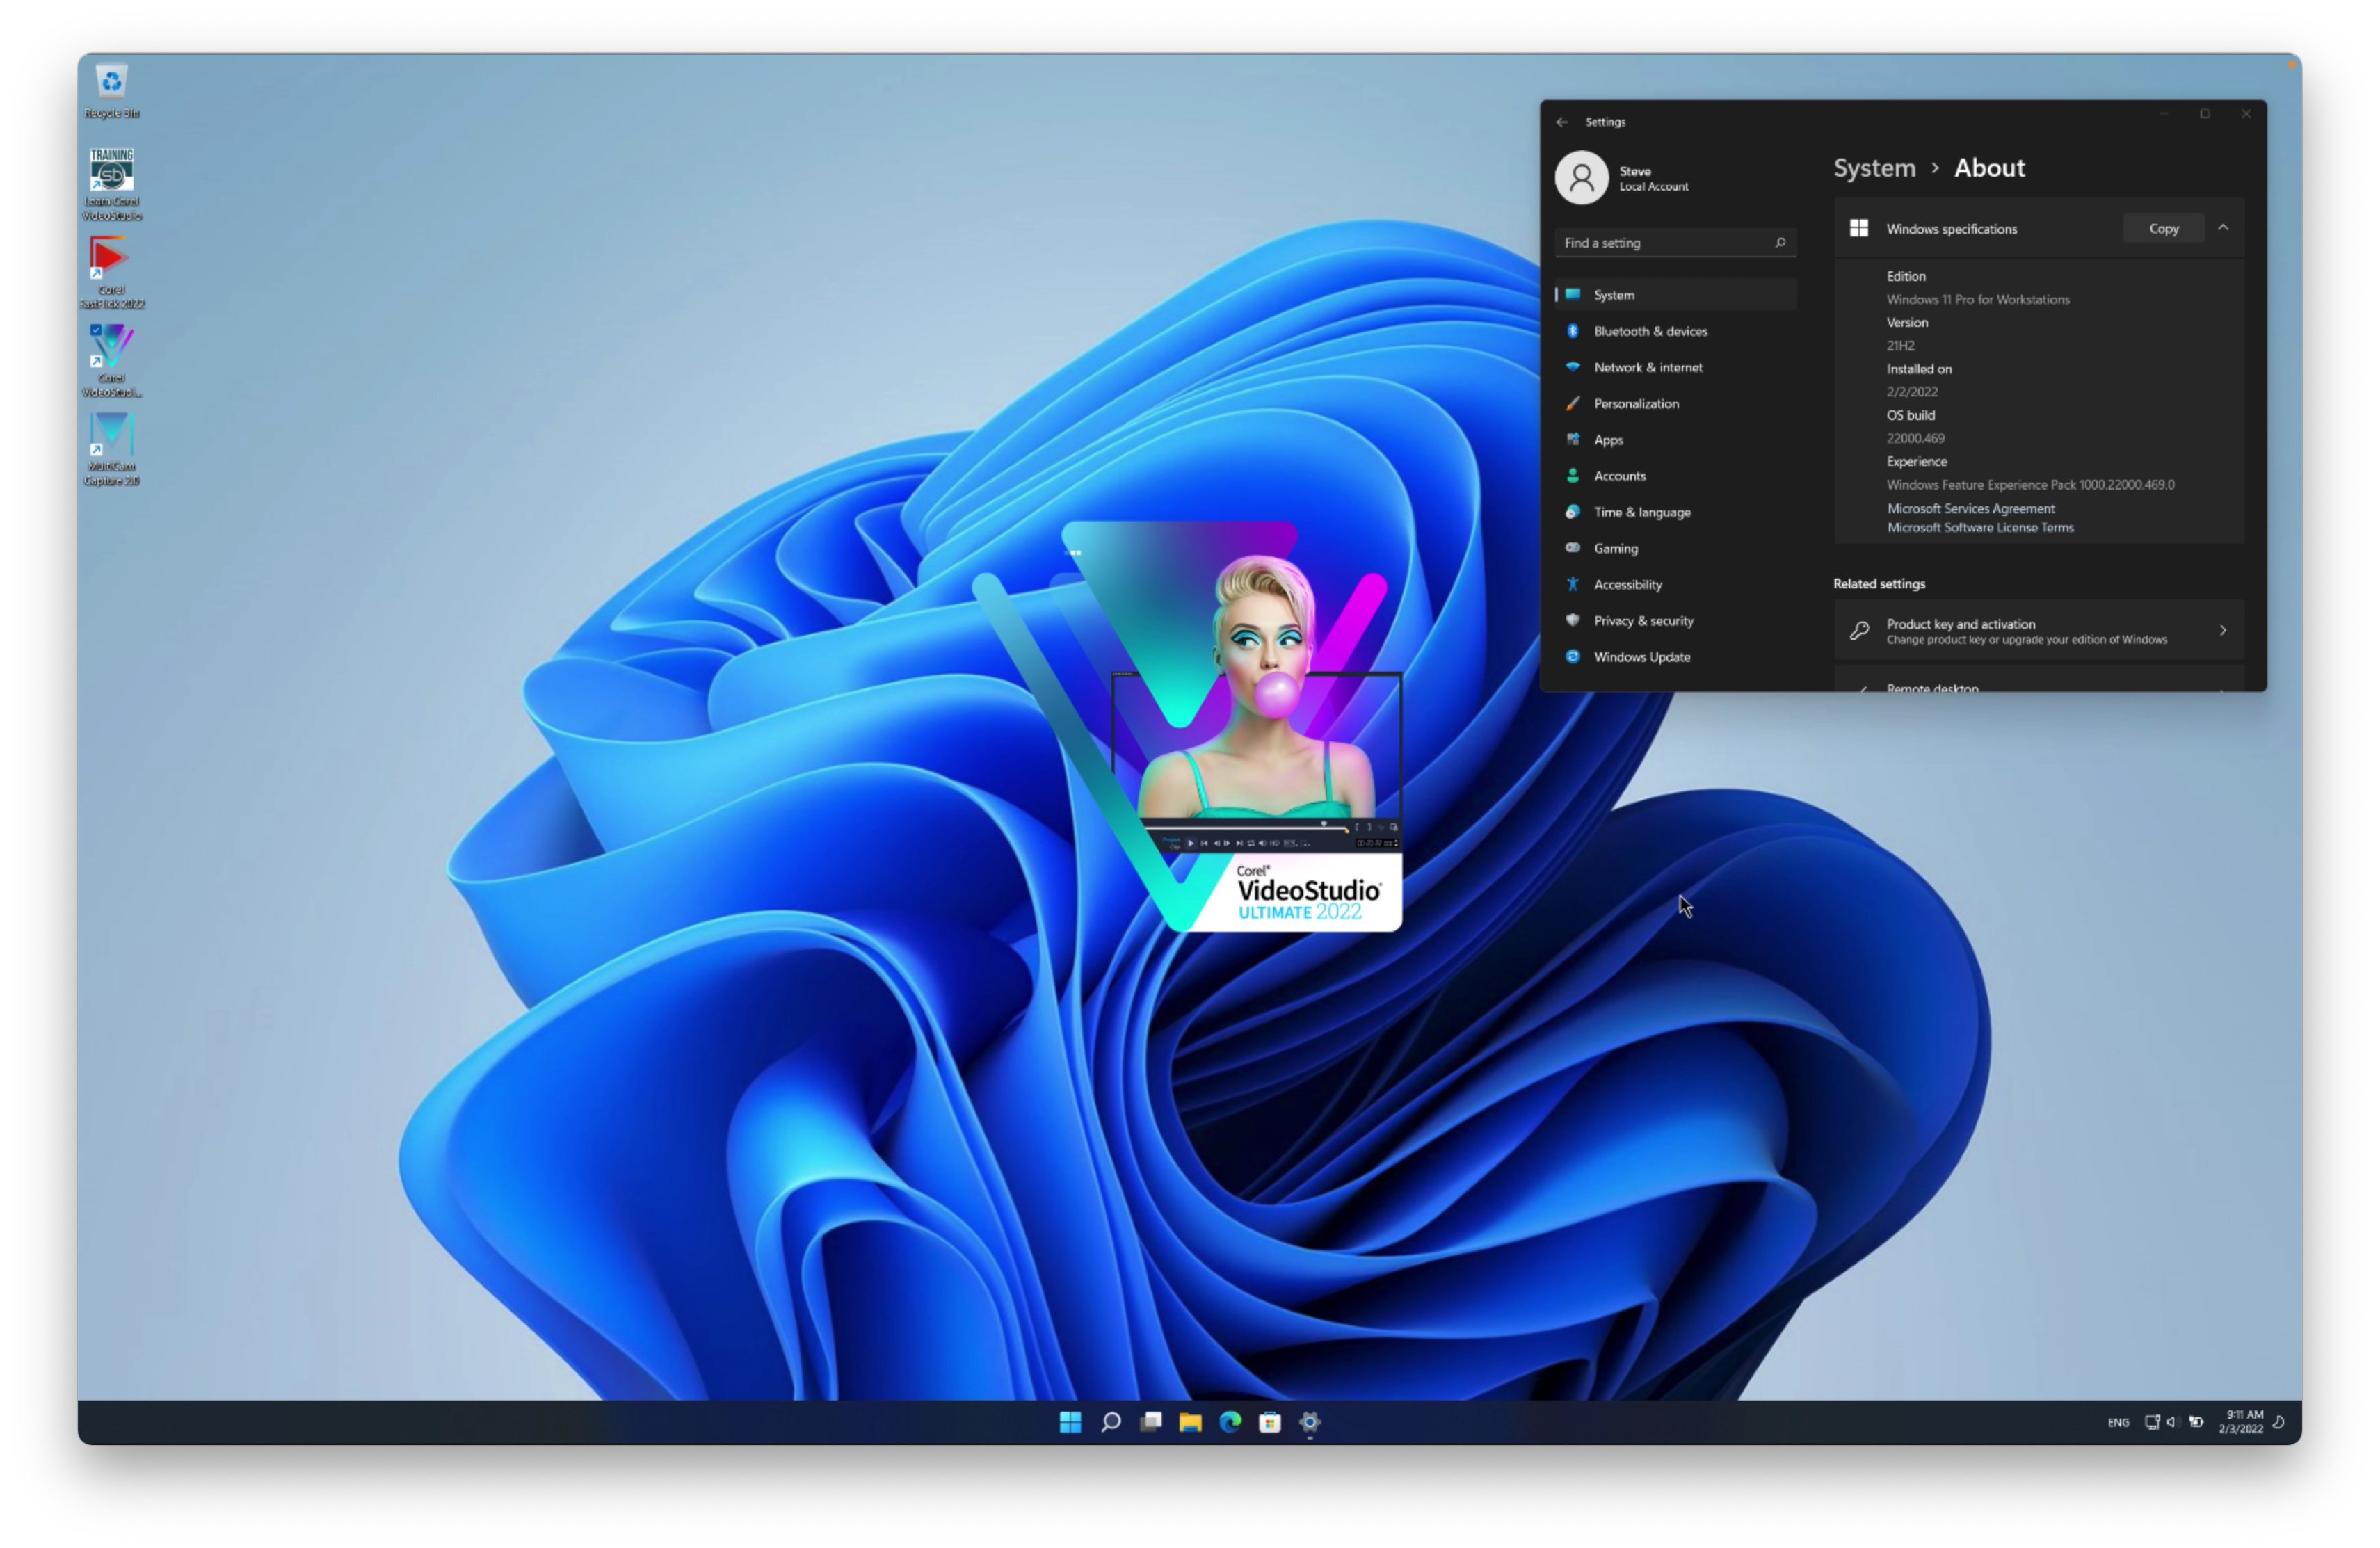Click the Find a setting search box
Screen dimensions: 2380x1548
[1665, 243]
